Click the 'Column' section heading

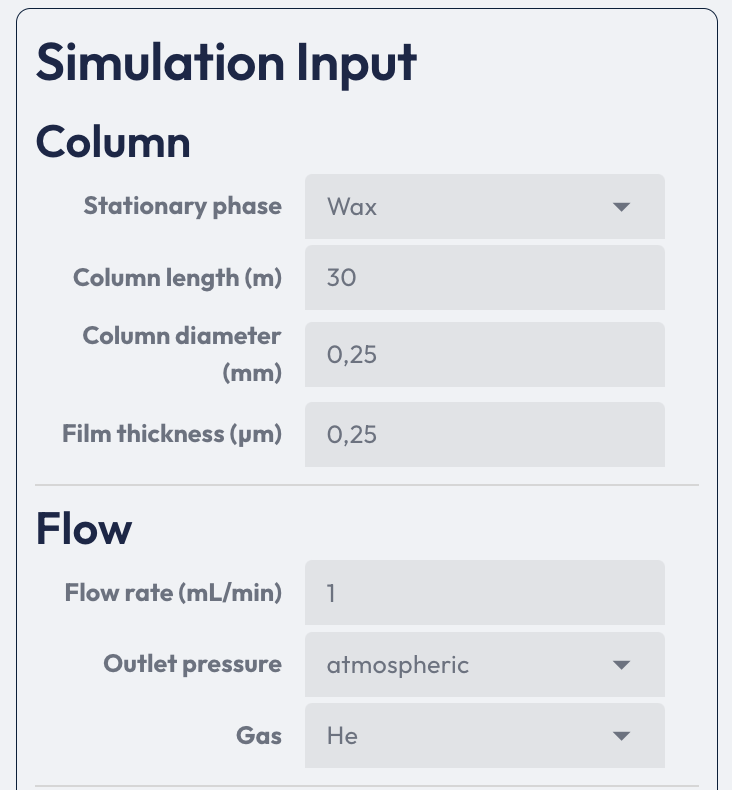click(113, 142)
